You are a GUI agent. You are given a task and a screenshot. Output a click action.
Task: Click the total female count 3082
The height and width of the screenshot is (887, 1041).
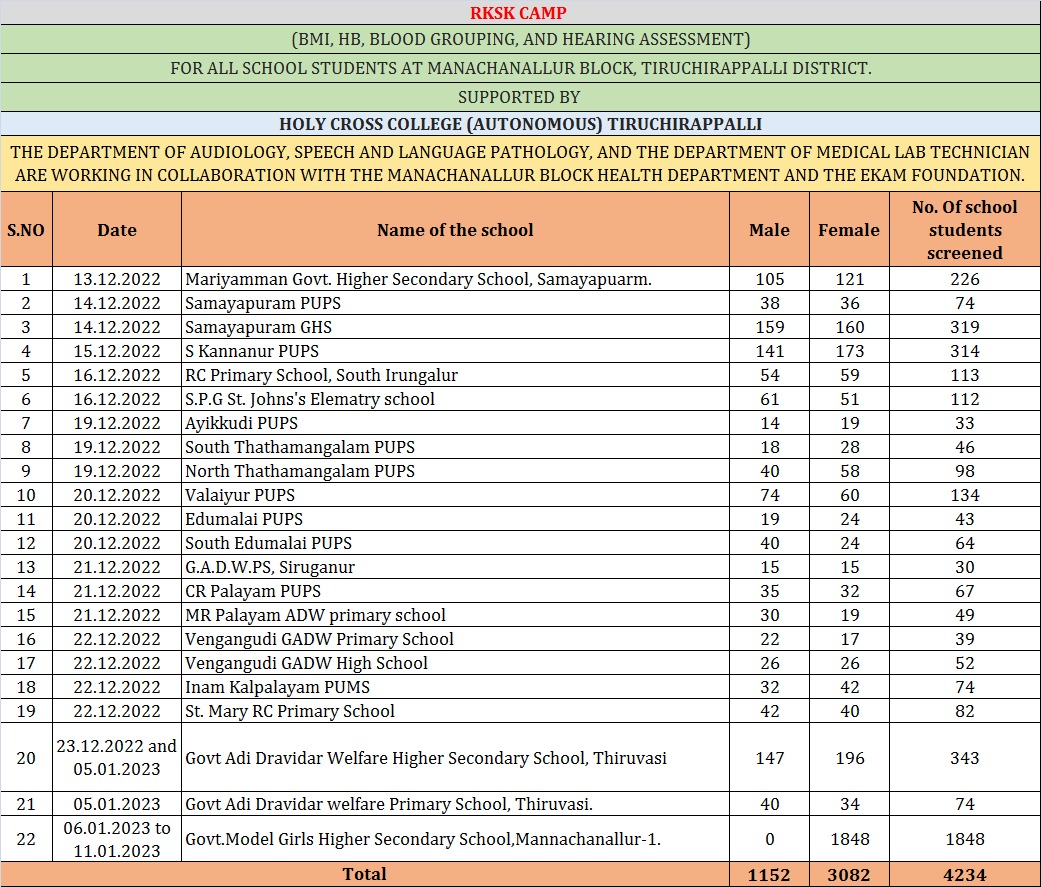849,874
